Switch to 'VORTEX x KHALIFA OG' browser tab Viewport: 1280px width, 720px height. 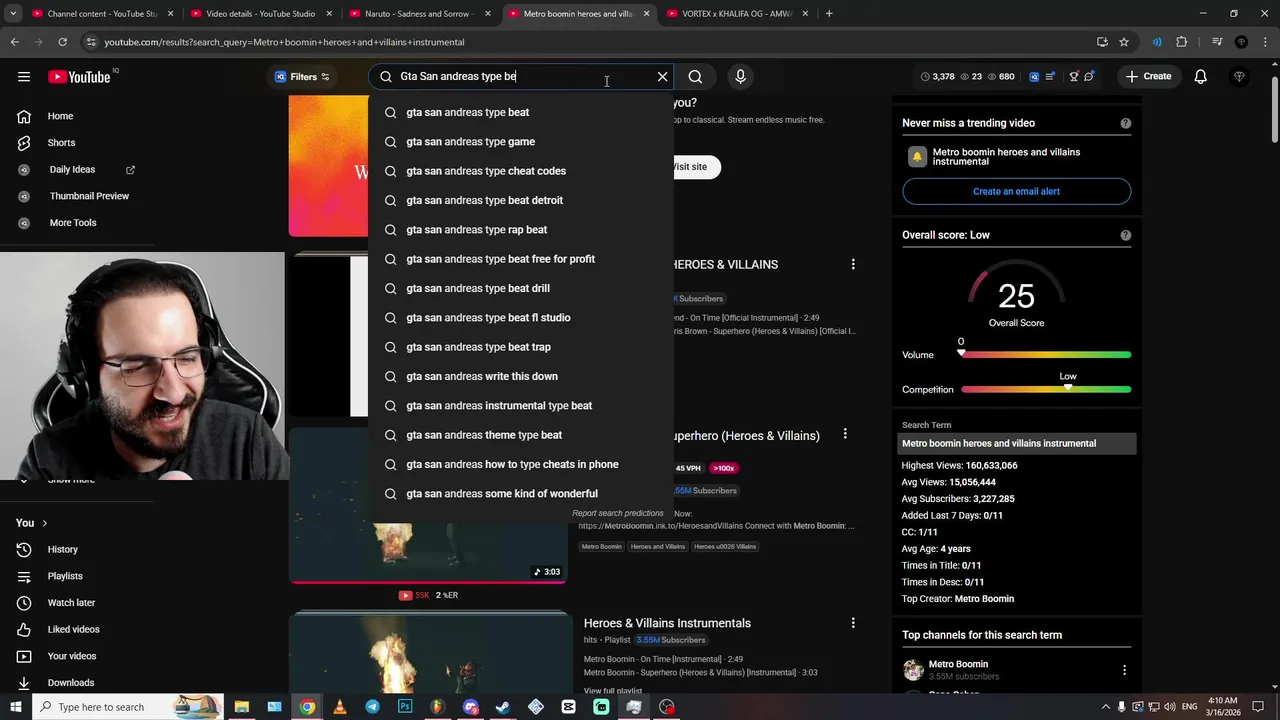[x=736, y=14]
